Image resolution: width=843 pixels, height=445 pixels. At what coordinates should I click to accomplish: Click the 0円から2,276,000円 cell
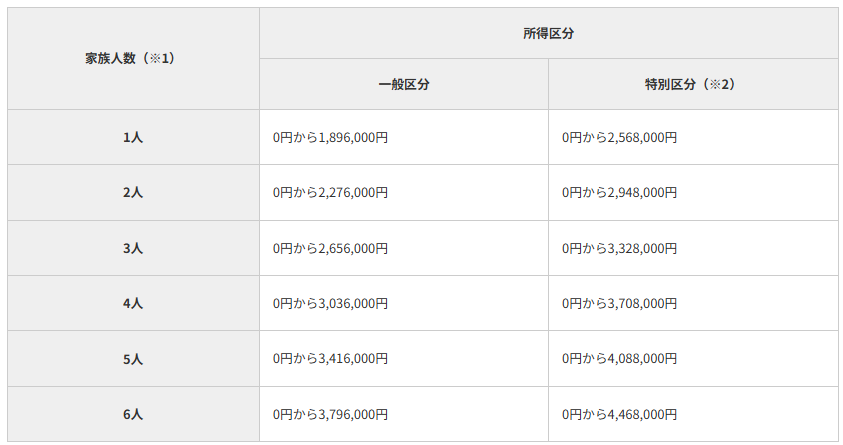(330, 193)
